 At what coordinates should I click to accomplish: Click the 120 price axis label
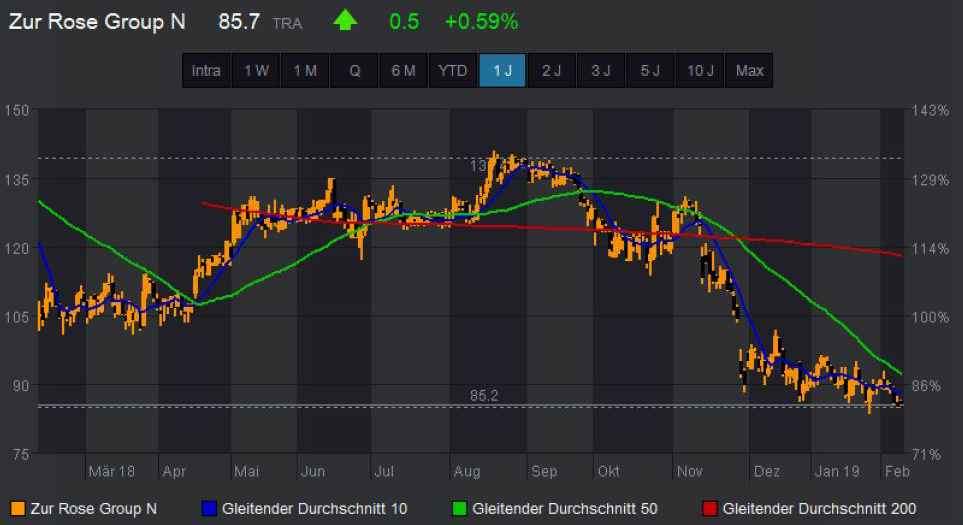pyautogui.click(x=17, y=249)
